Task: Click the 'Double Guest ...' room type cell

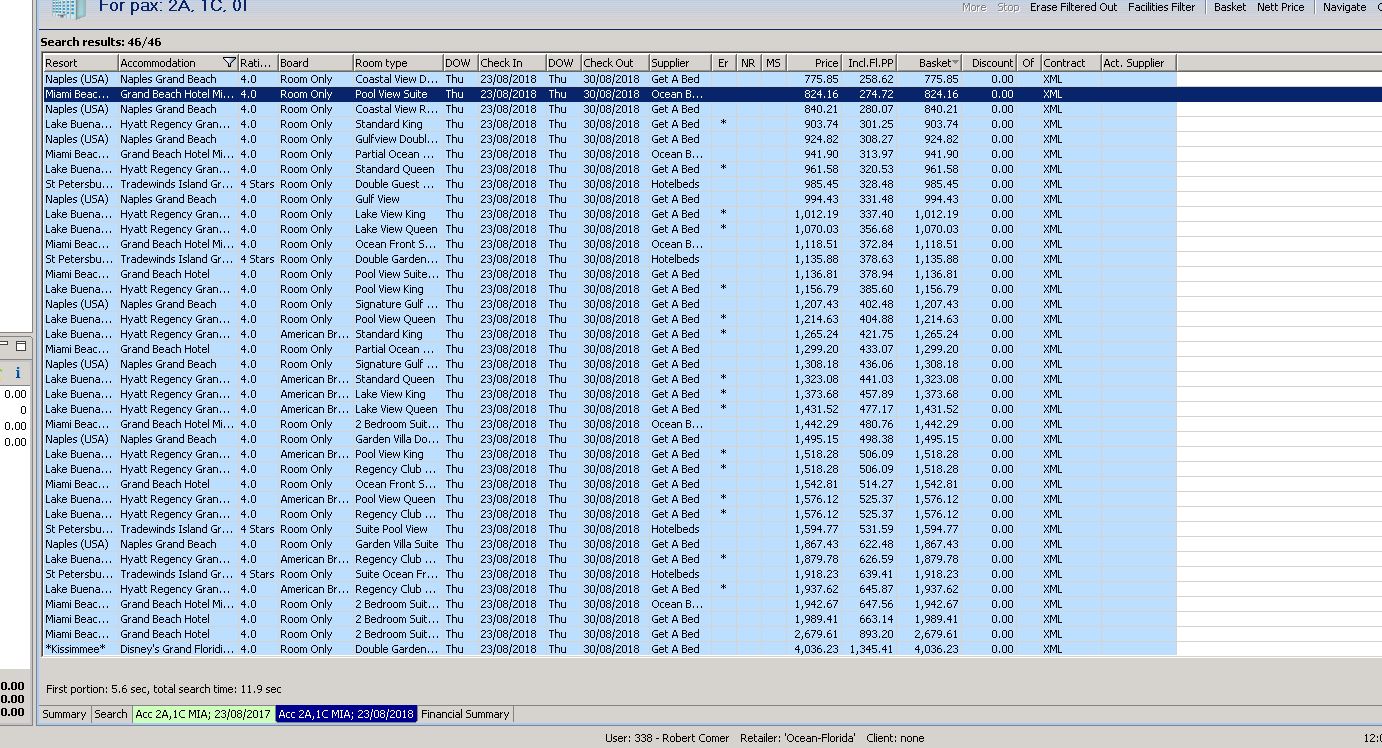Action: (x=397, y=184)
